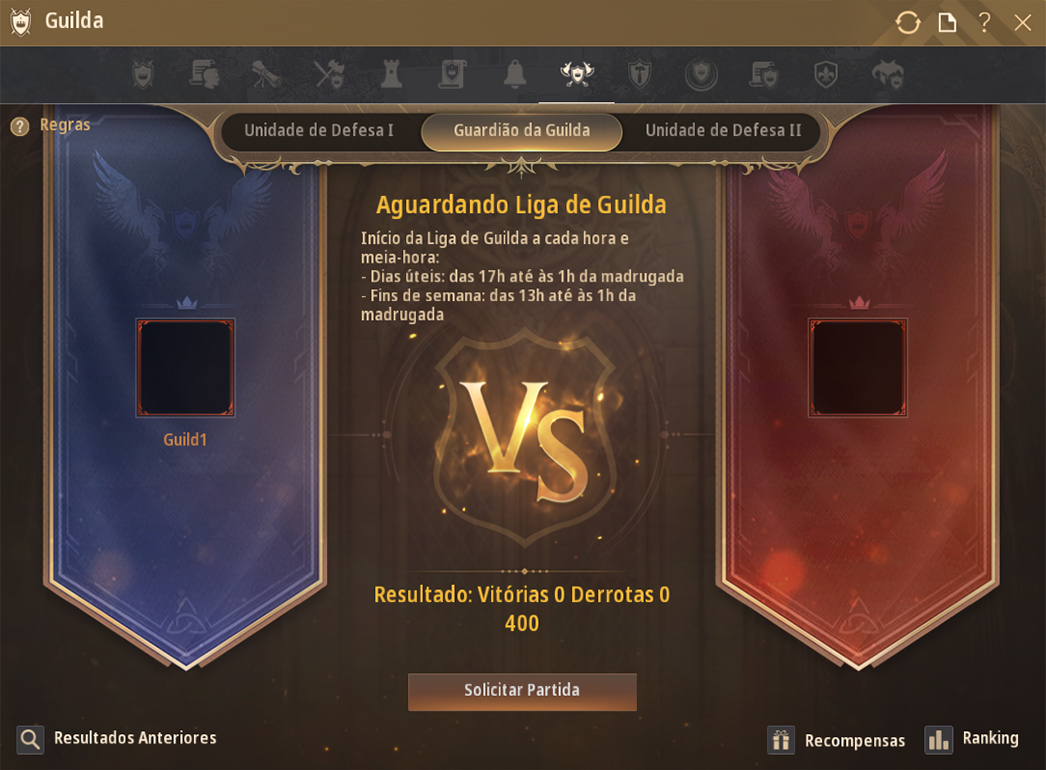This screenshot has width=1046, height=770.
Task: Switch to Unidade de Defesa I tab
Action: [x=319, y=130]
